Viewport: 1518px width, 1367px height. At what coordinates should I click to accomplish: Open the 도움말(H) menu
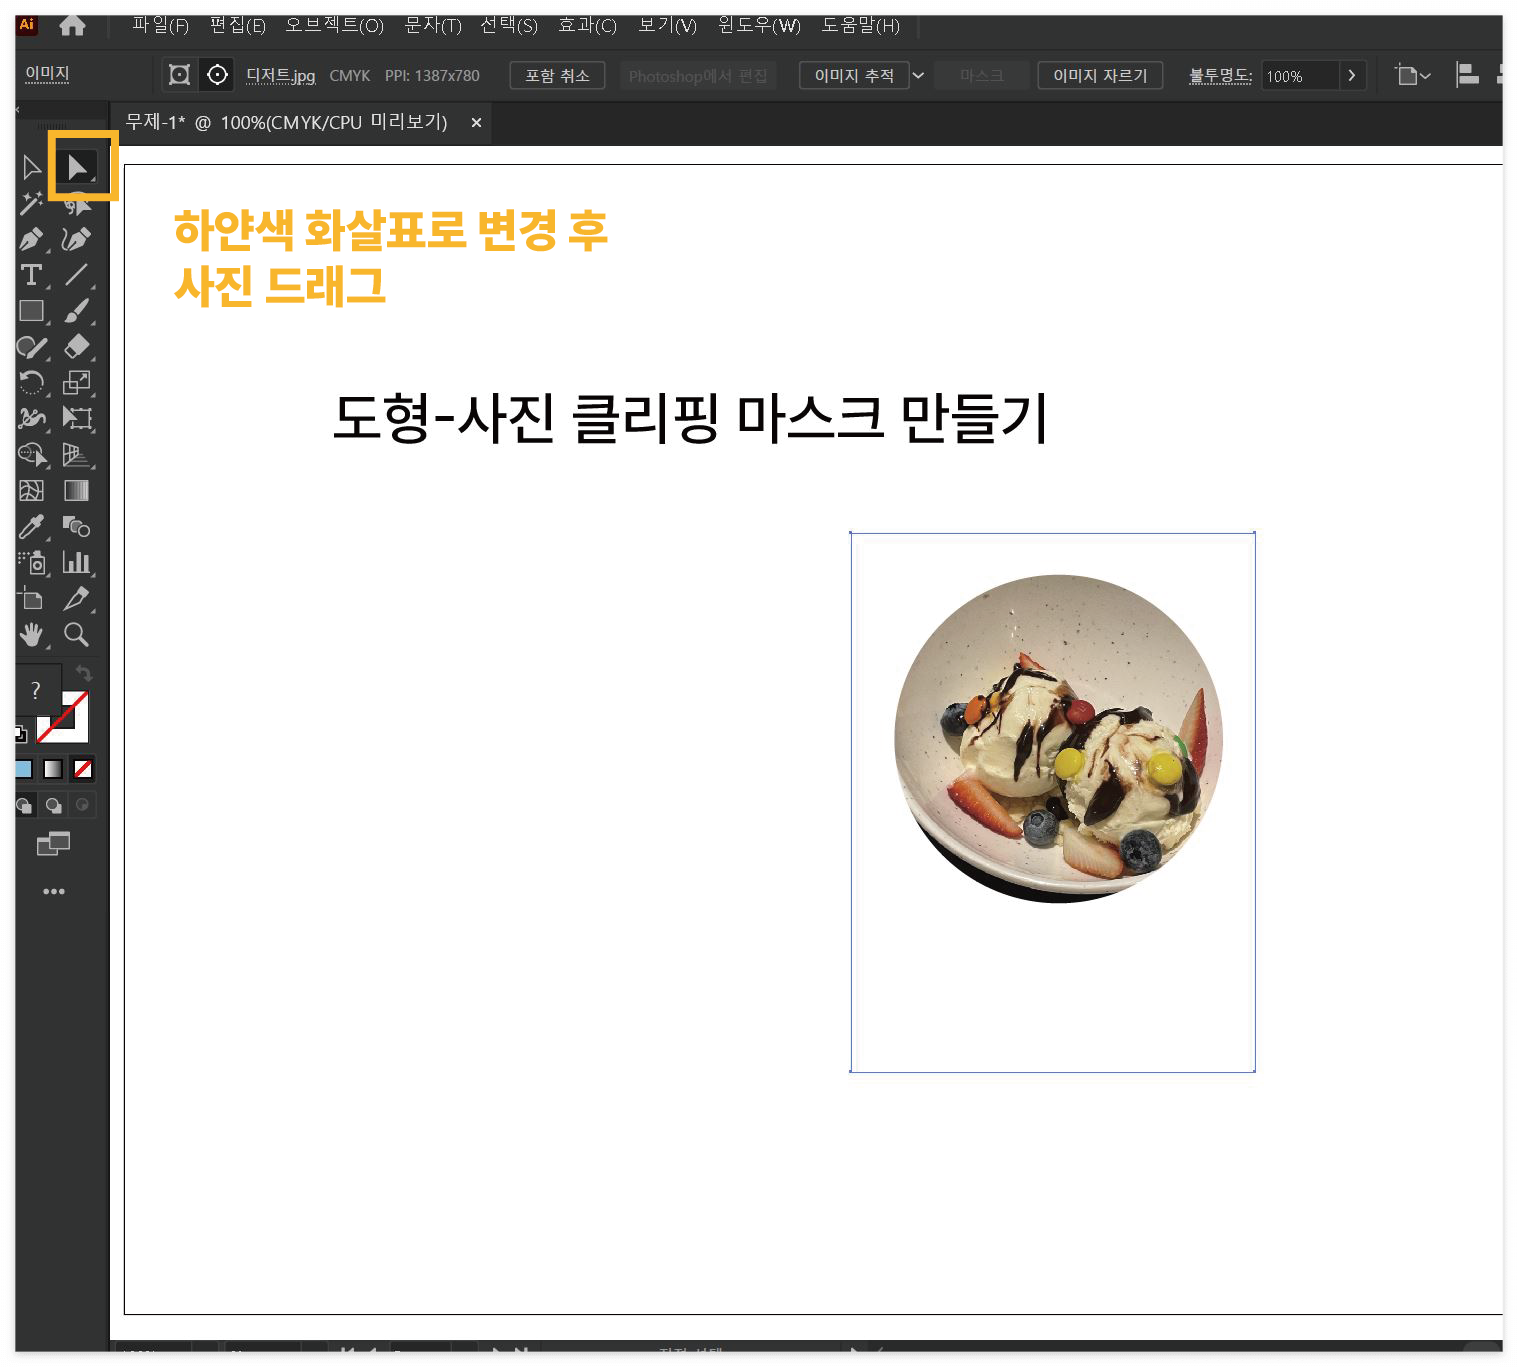(860, 26)
